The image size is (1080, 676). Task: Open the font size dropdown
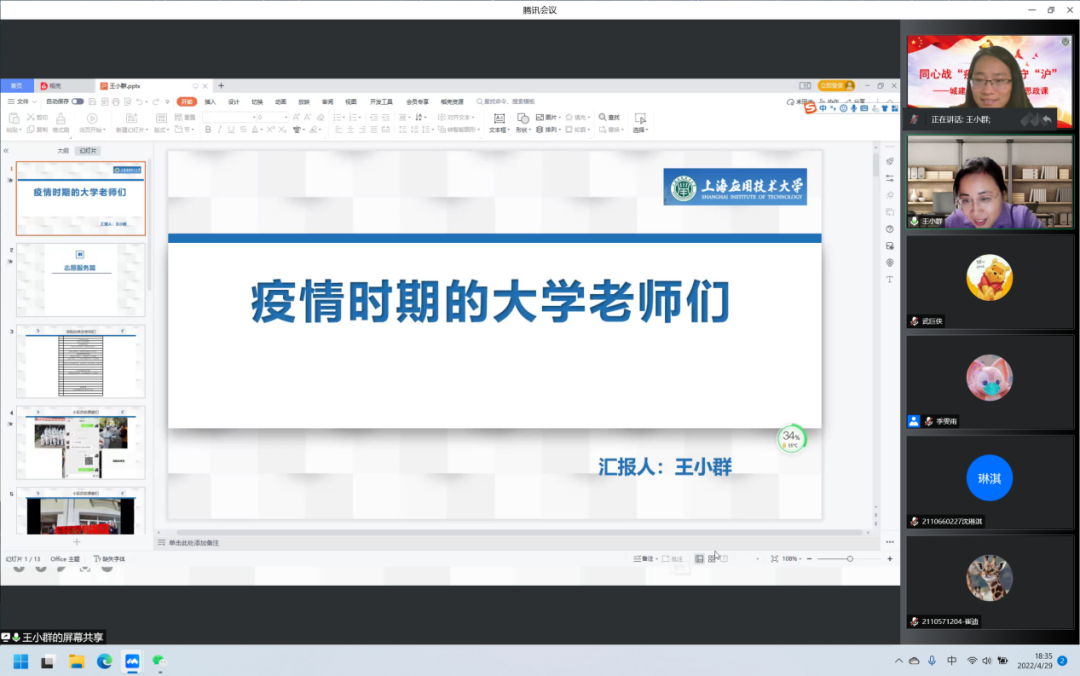tap(286, 116)
